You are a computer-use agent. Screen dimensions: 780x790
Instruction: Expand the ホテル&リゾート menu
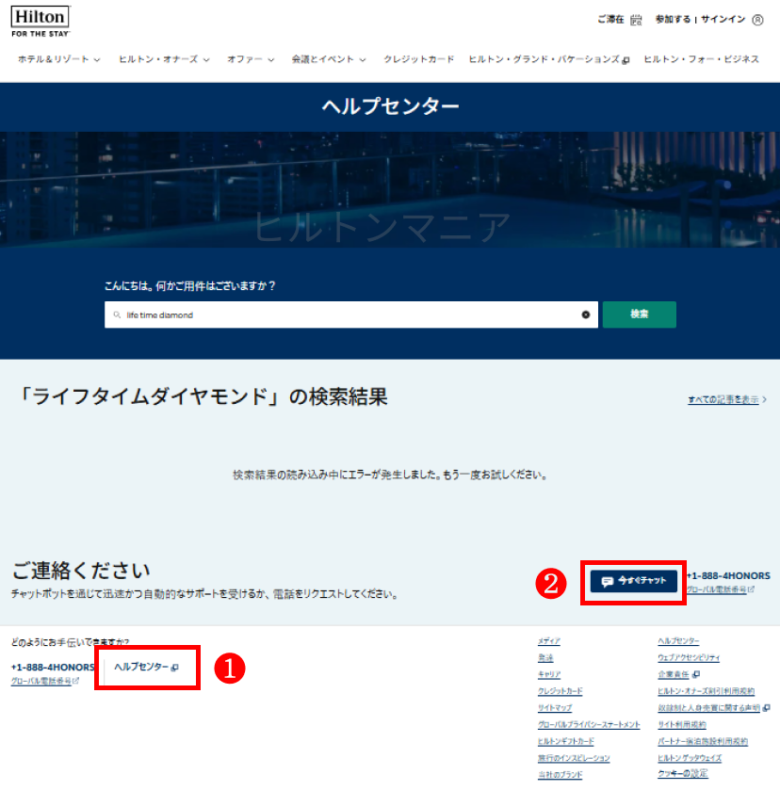(x=59, y=59)
